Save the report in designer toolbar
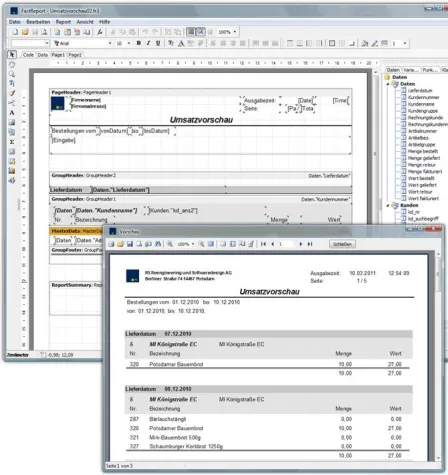Viewport: 448px width, 475px height. (x=35, y=32)
